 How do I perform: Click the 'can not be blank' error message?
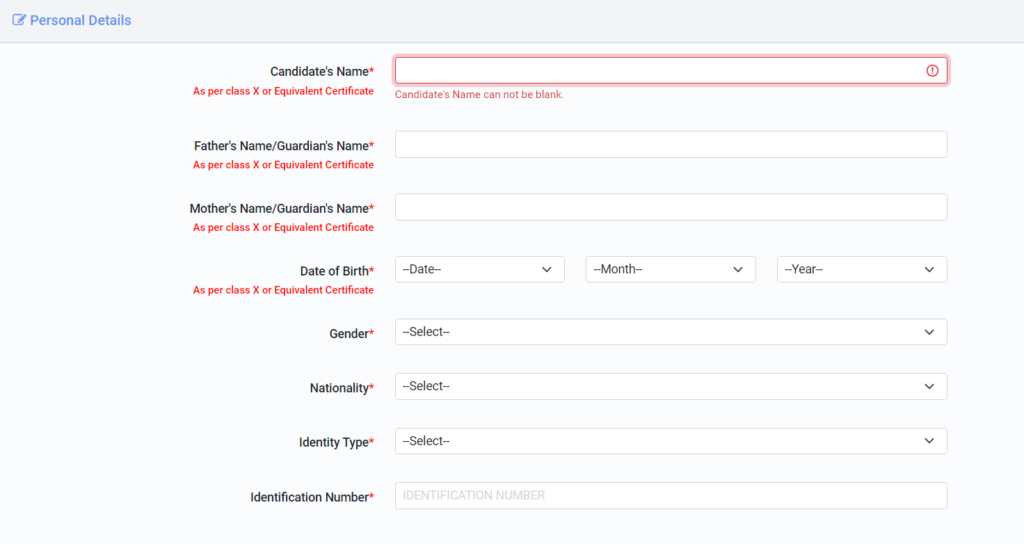click(x=479, y=95)
